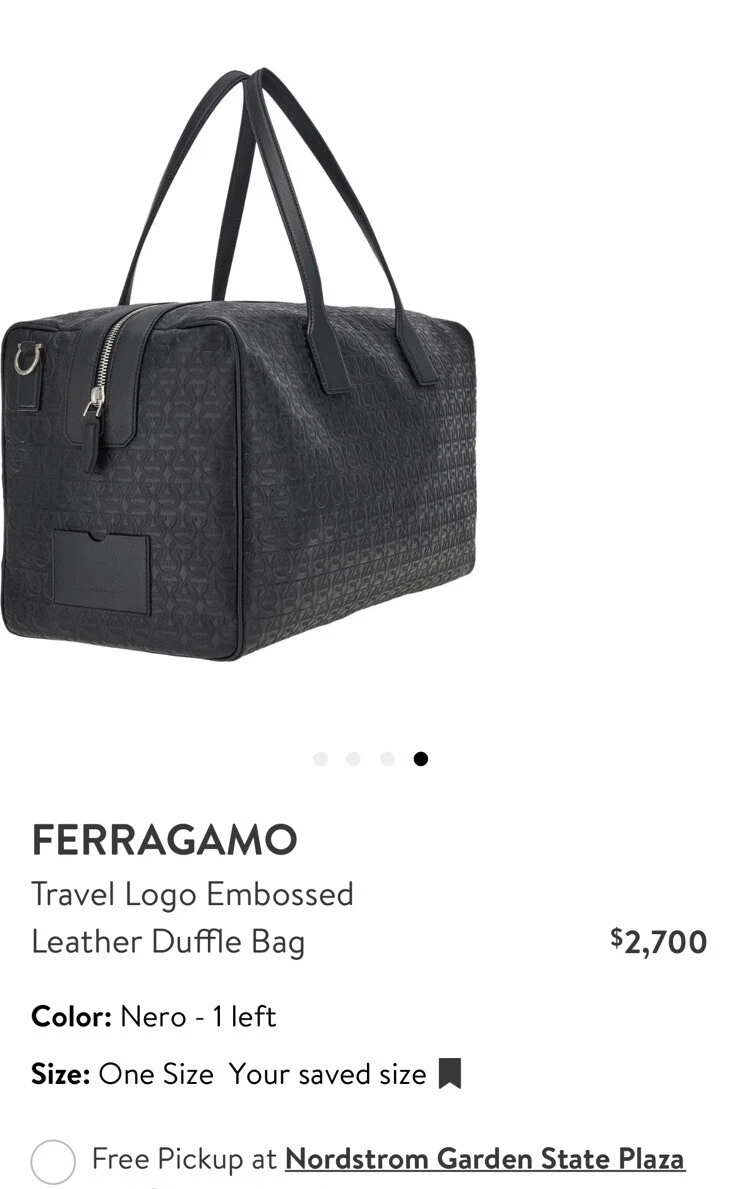Click the saved size bookmark icon

pos(450,1074)
